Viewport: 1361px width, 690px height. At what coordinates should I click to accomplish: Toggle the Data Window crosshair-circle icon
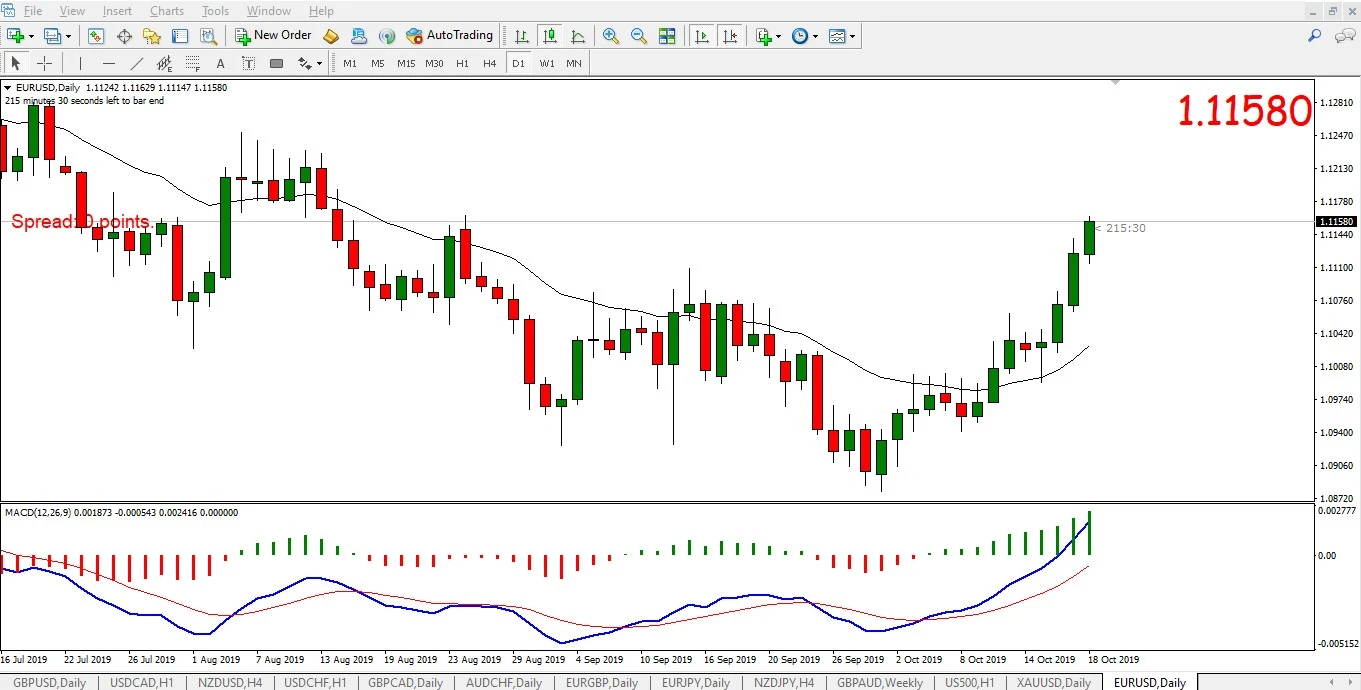124,36
